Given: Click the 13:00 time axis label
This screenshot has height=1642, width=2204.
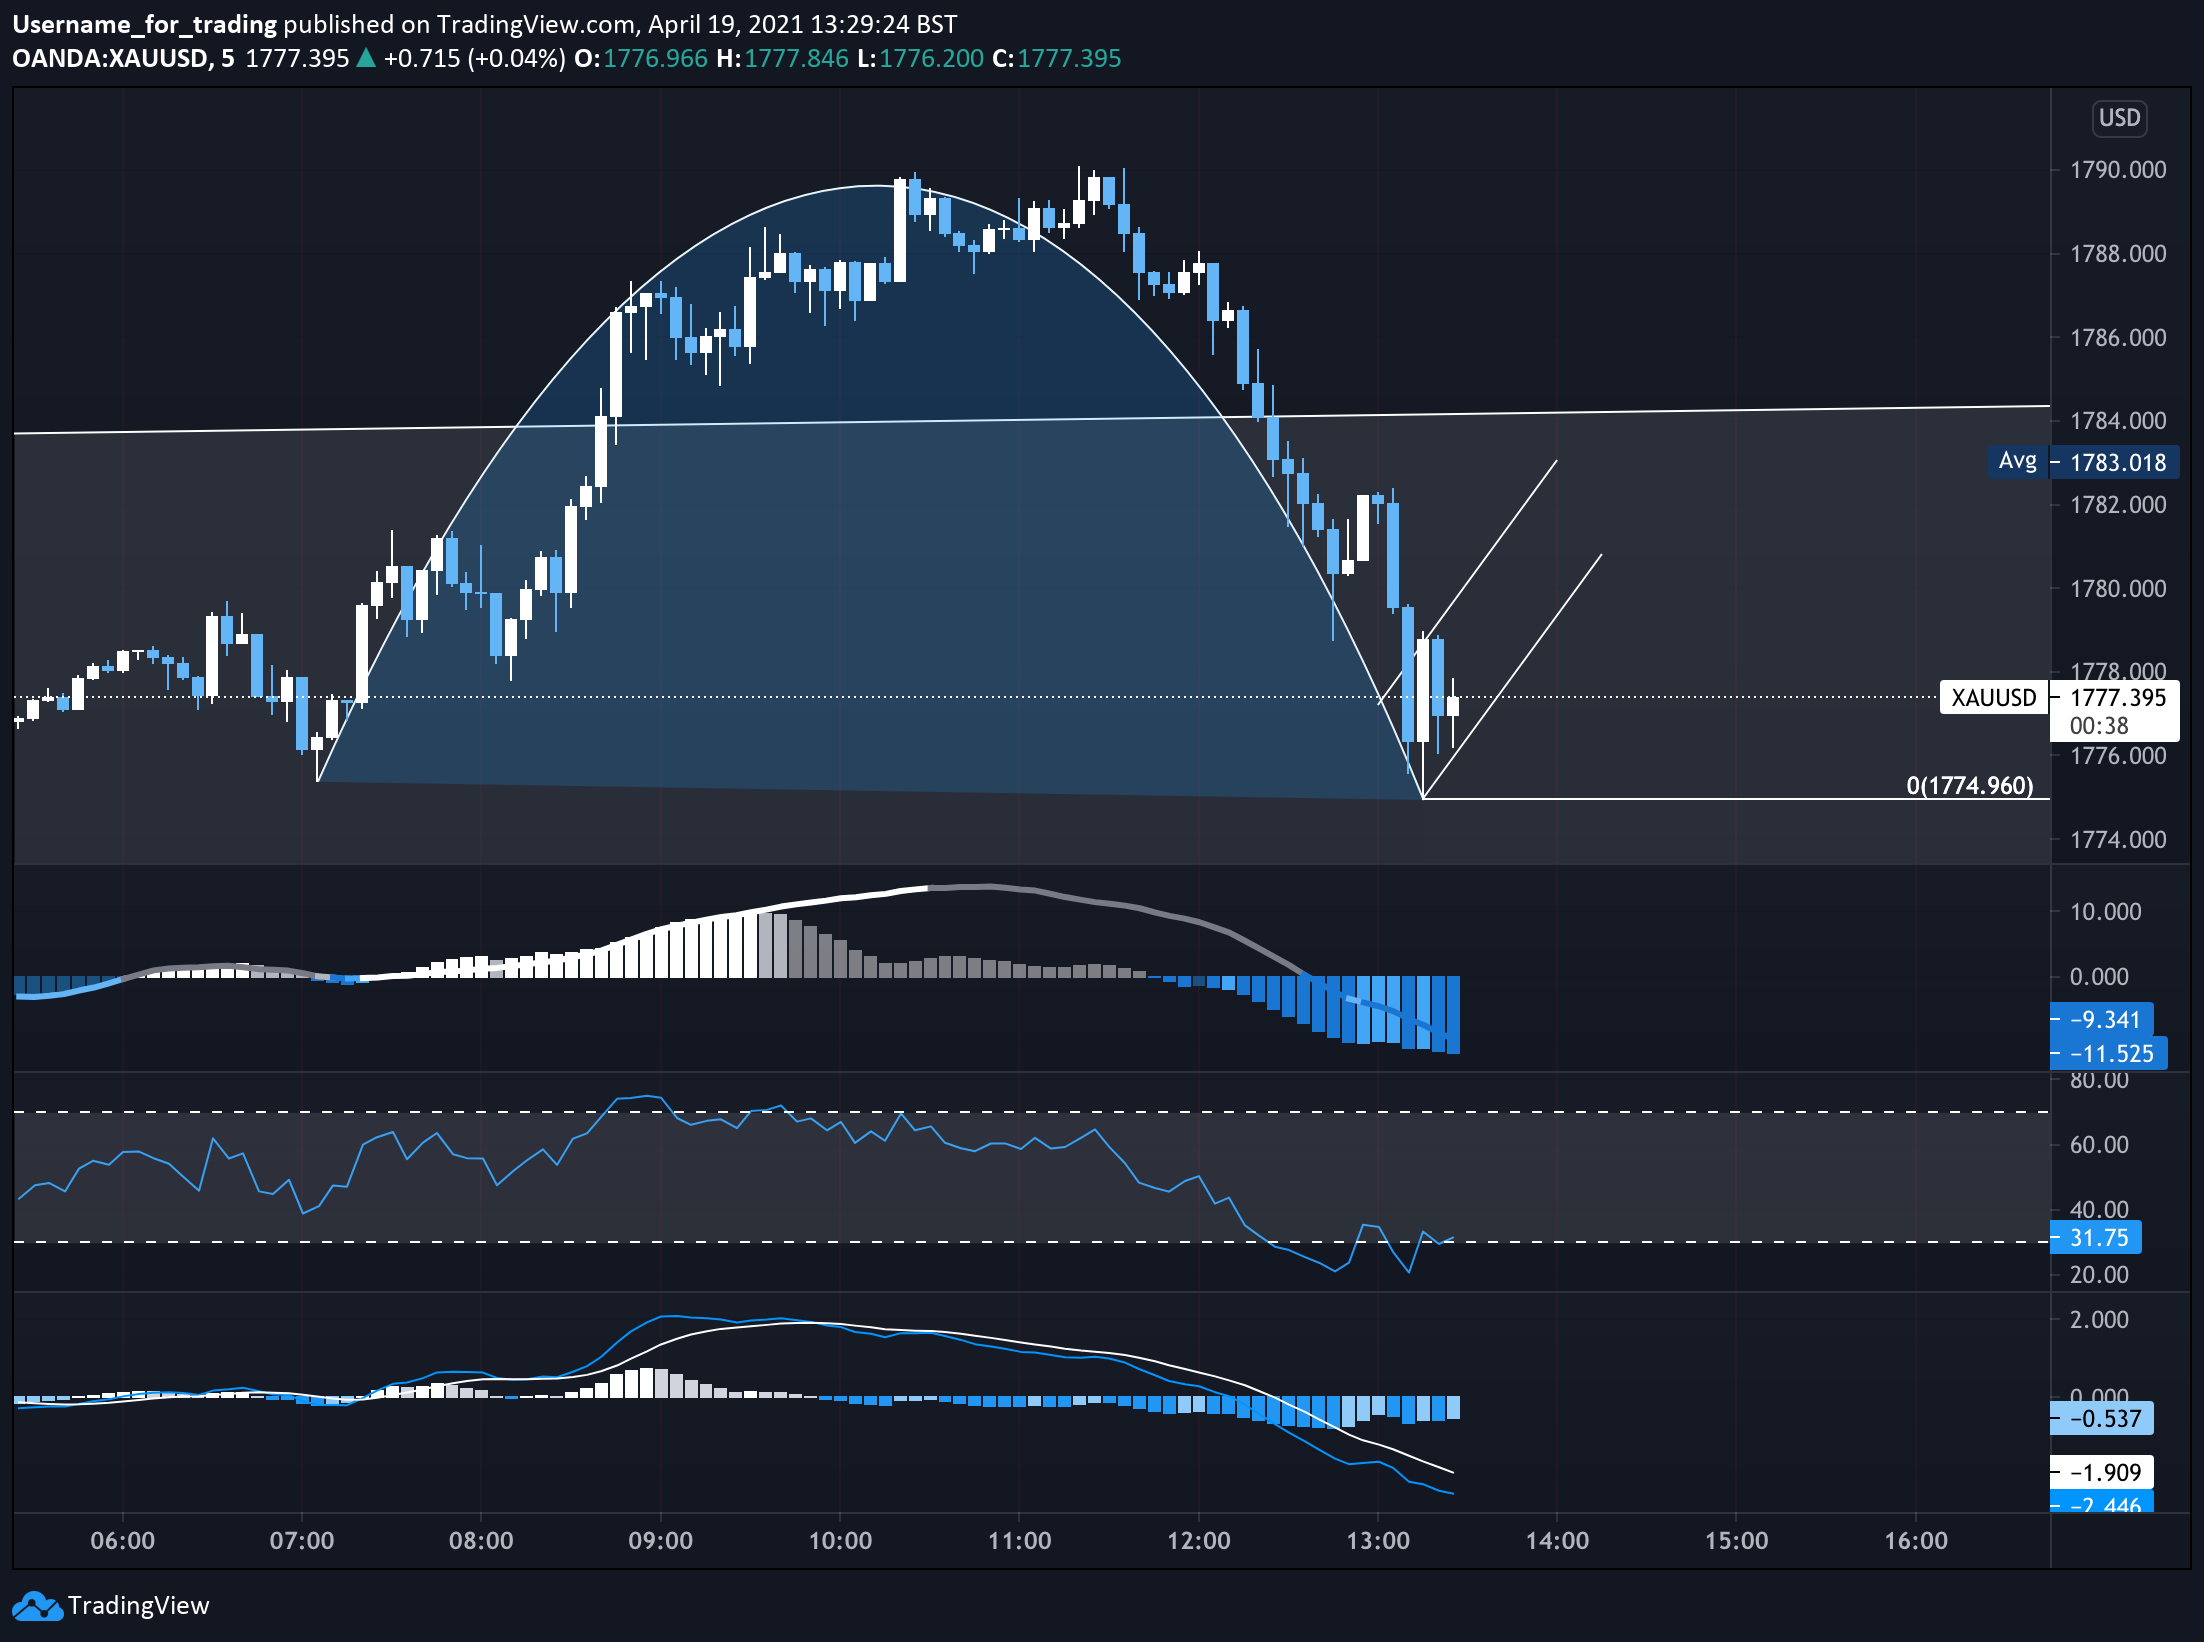Looking at the screenshot, I should tap(1378, 1541).
